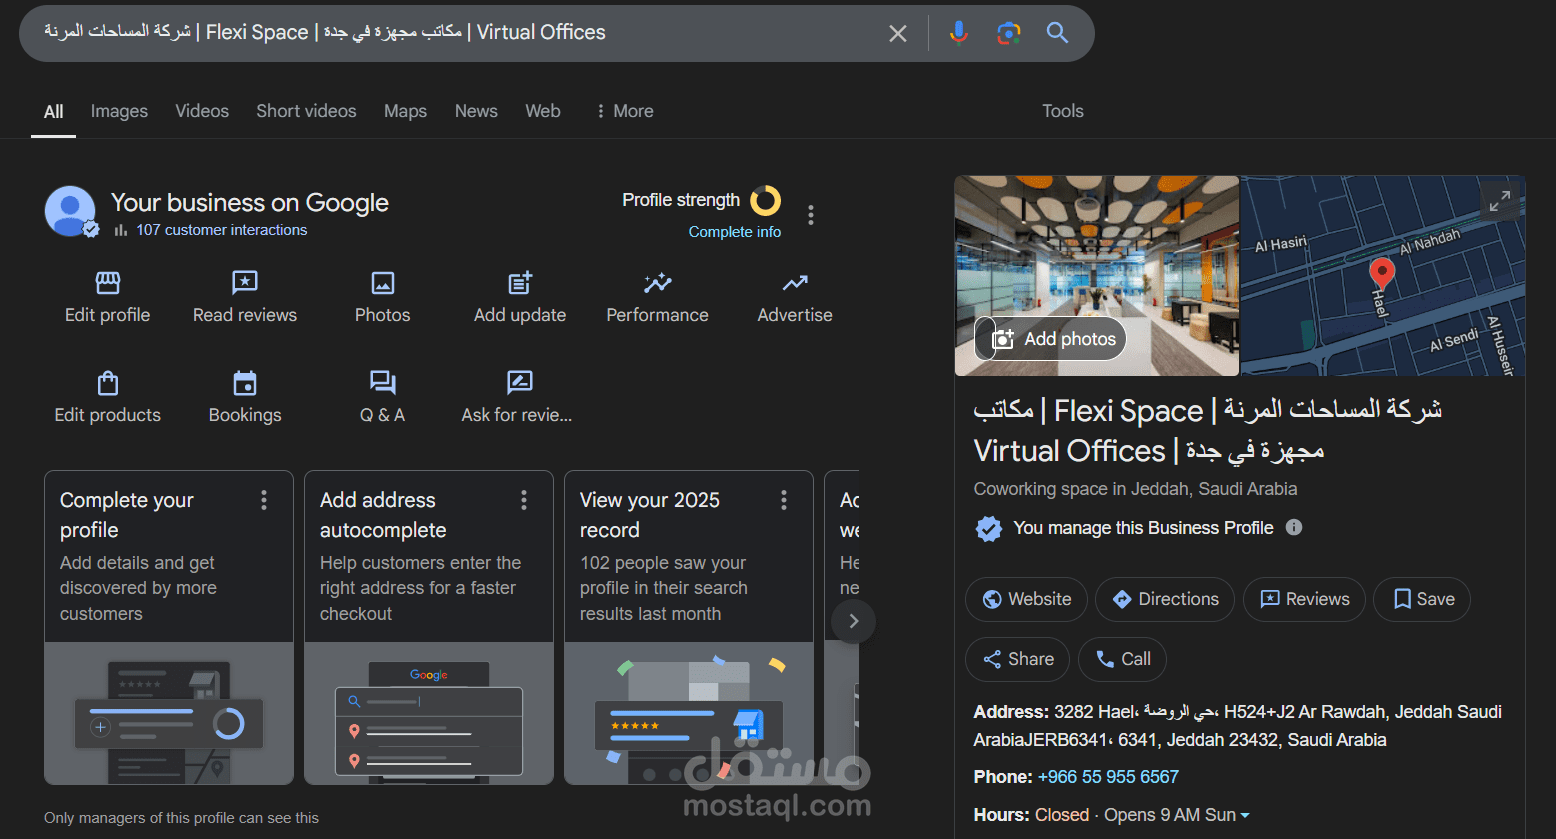The height and width of the screenshot is (839, 1556).
Task: Open Edit profile storefront icon
Action: 108,283
